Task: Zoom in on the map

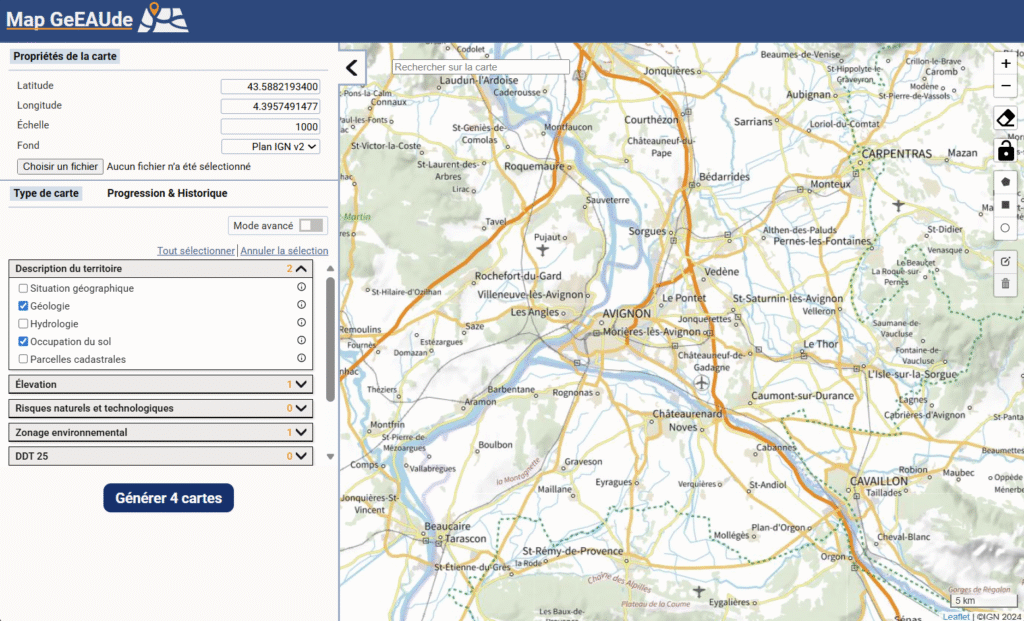Action: (x=1005, y=63)
